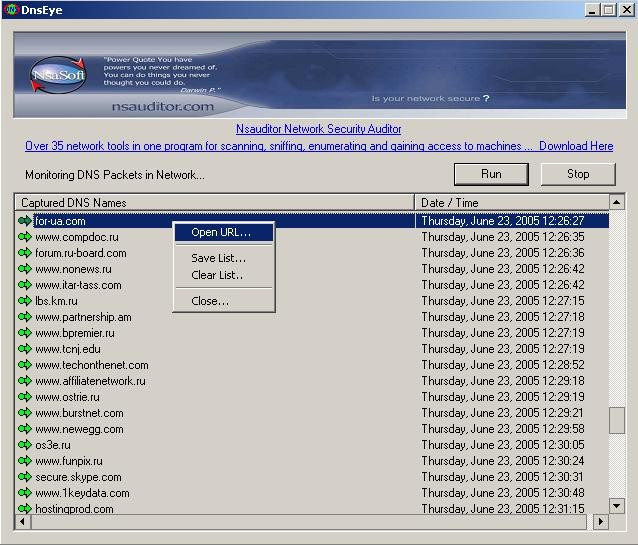Select the www.affiliatenetwork.ru entry
This screenshot has height=545, width=638.
coord(90,381)
